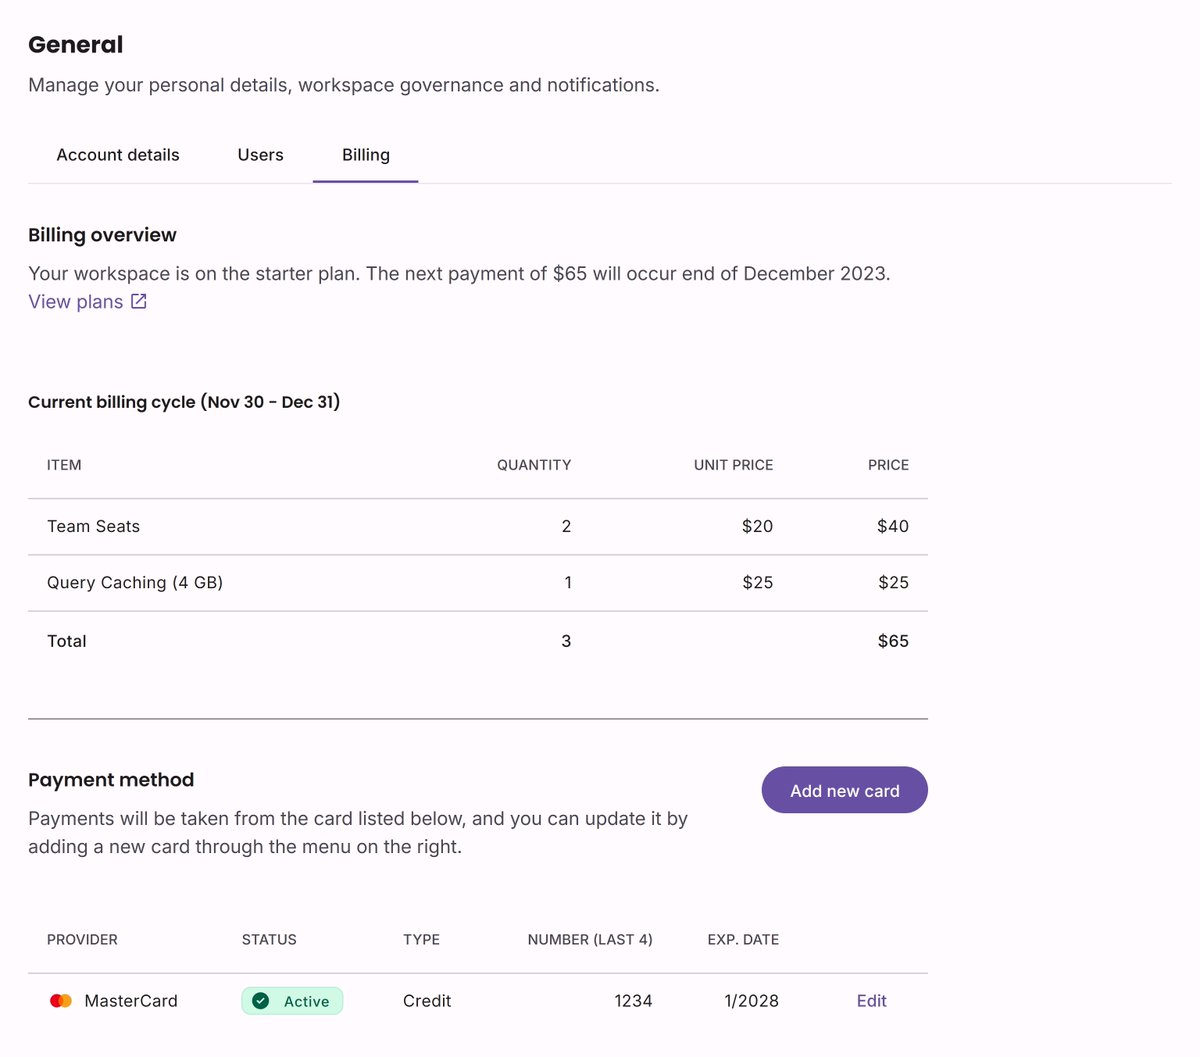Click the QUANTITY column header

[534, 465]
